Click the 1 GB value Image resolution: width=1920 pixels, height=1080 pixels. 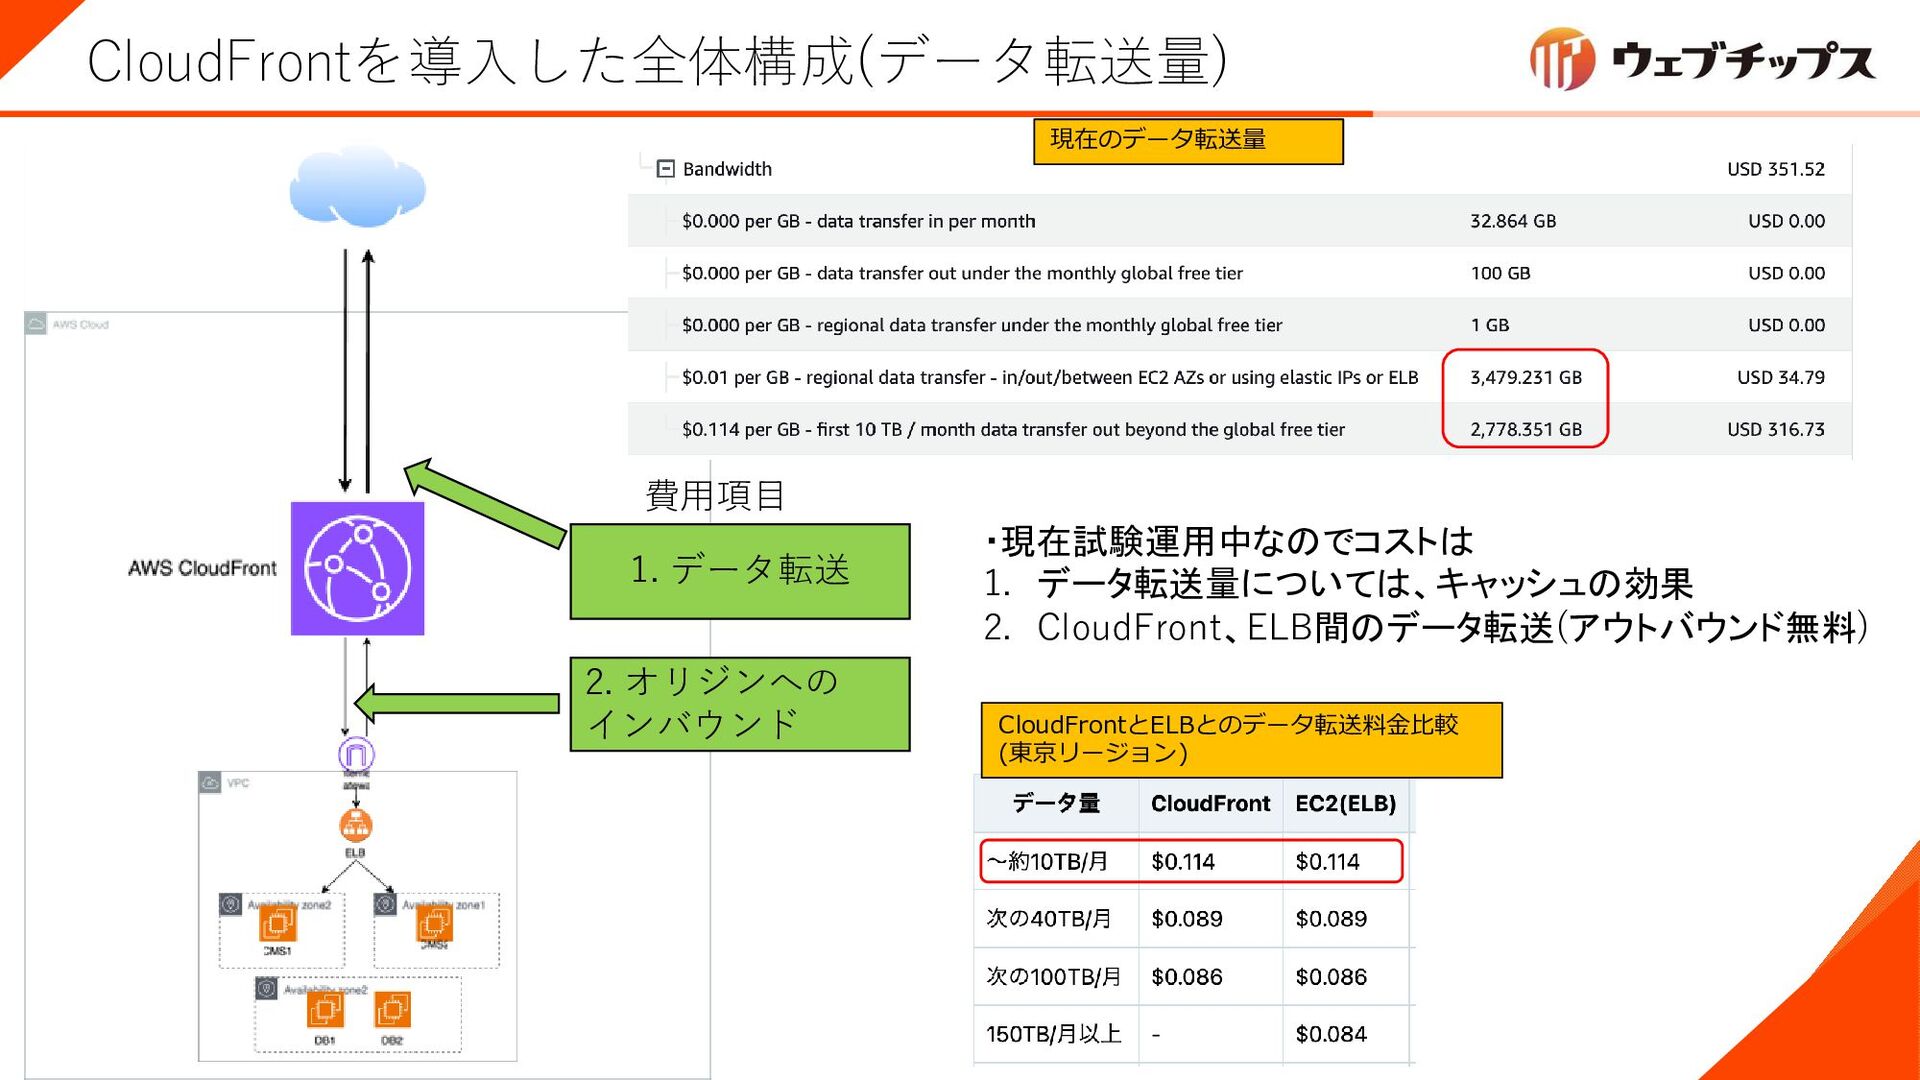click(x=1490, y=325)
